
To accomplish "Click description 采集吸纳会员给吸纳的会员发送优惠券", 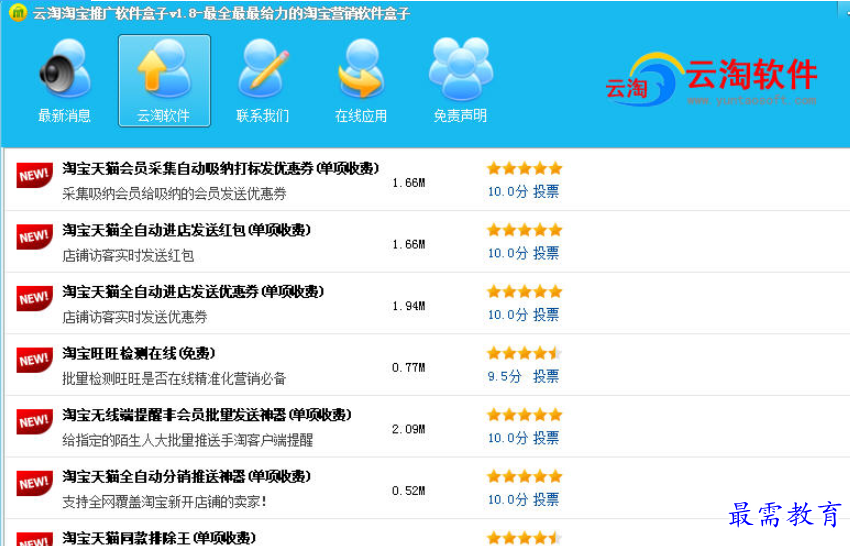I will coord(174,194).
